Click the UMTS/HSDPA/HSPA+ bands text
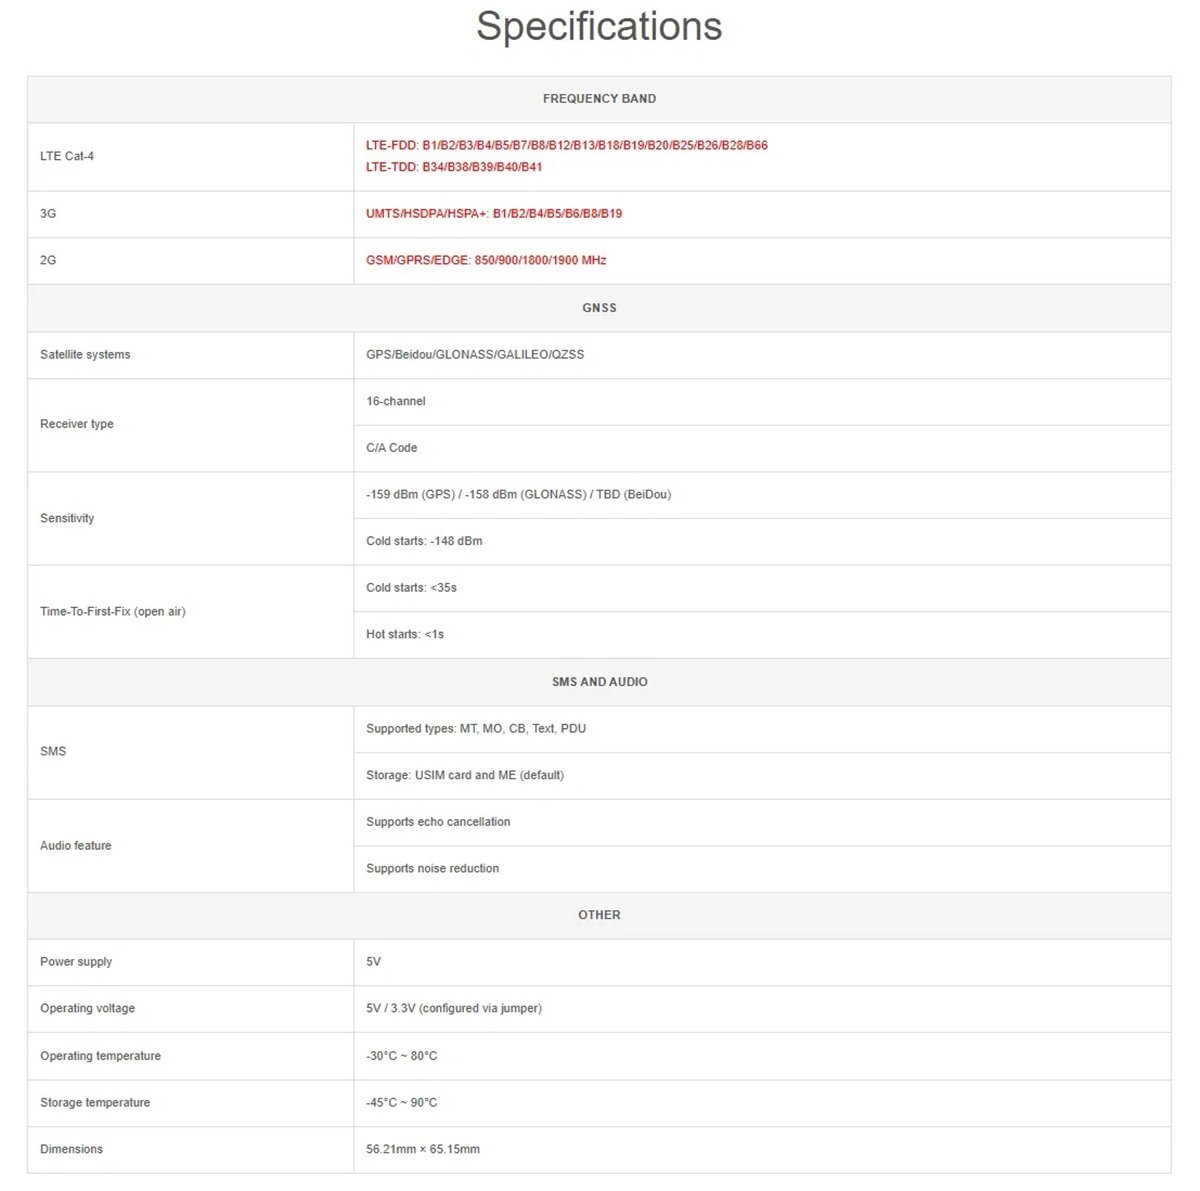This screenshot has width=1200, height=1191. click(494, 213)
